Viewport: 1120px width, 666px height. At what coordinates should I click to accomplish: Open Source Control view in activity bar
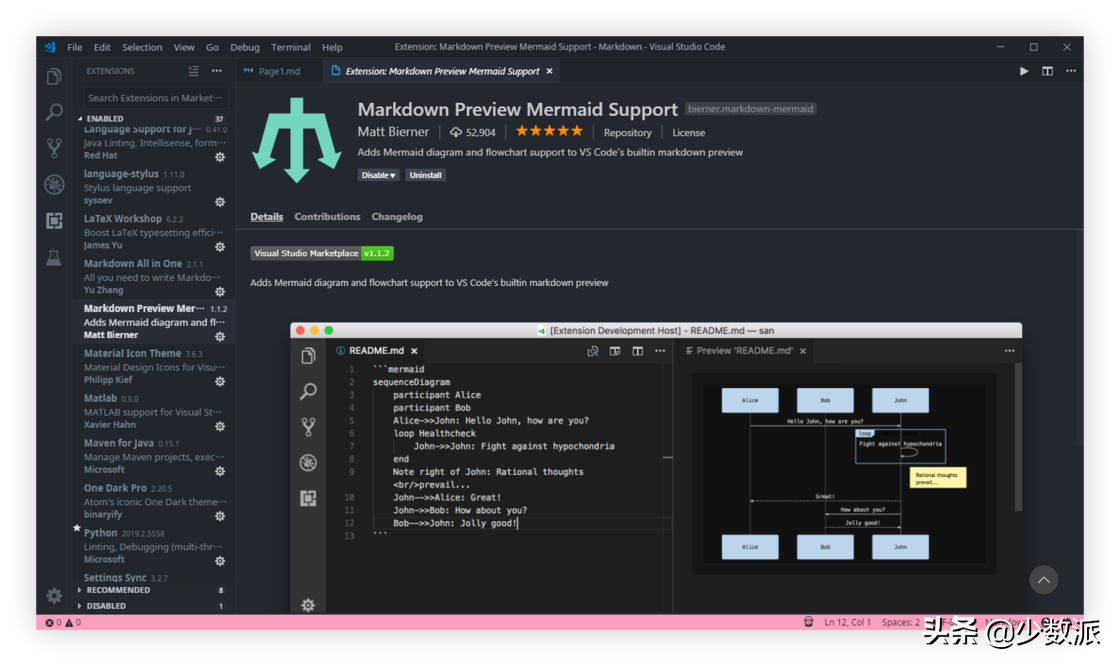54,148
